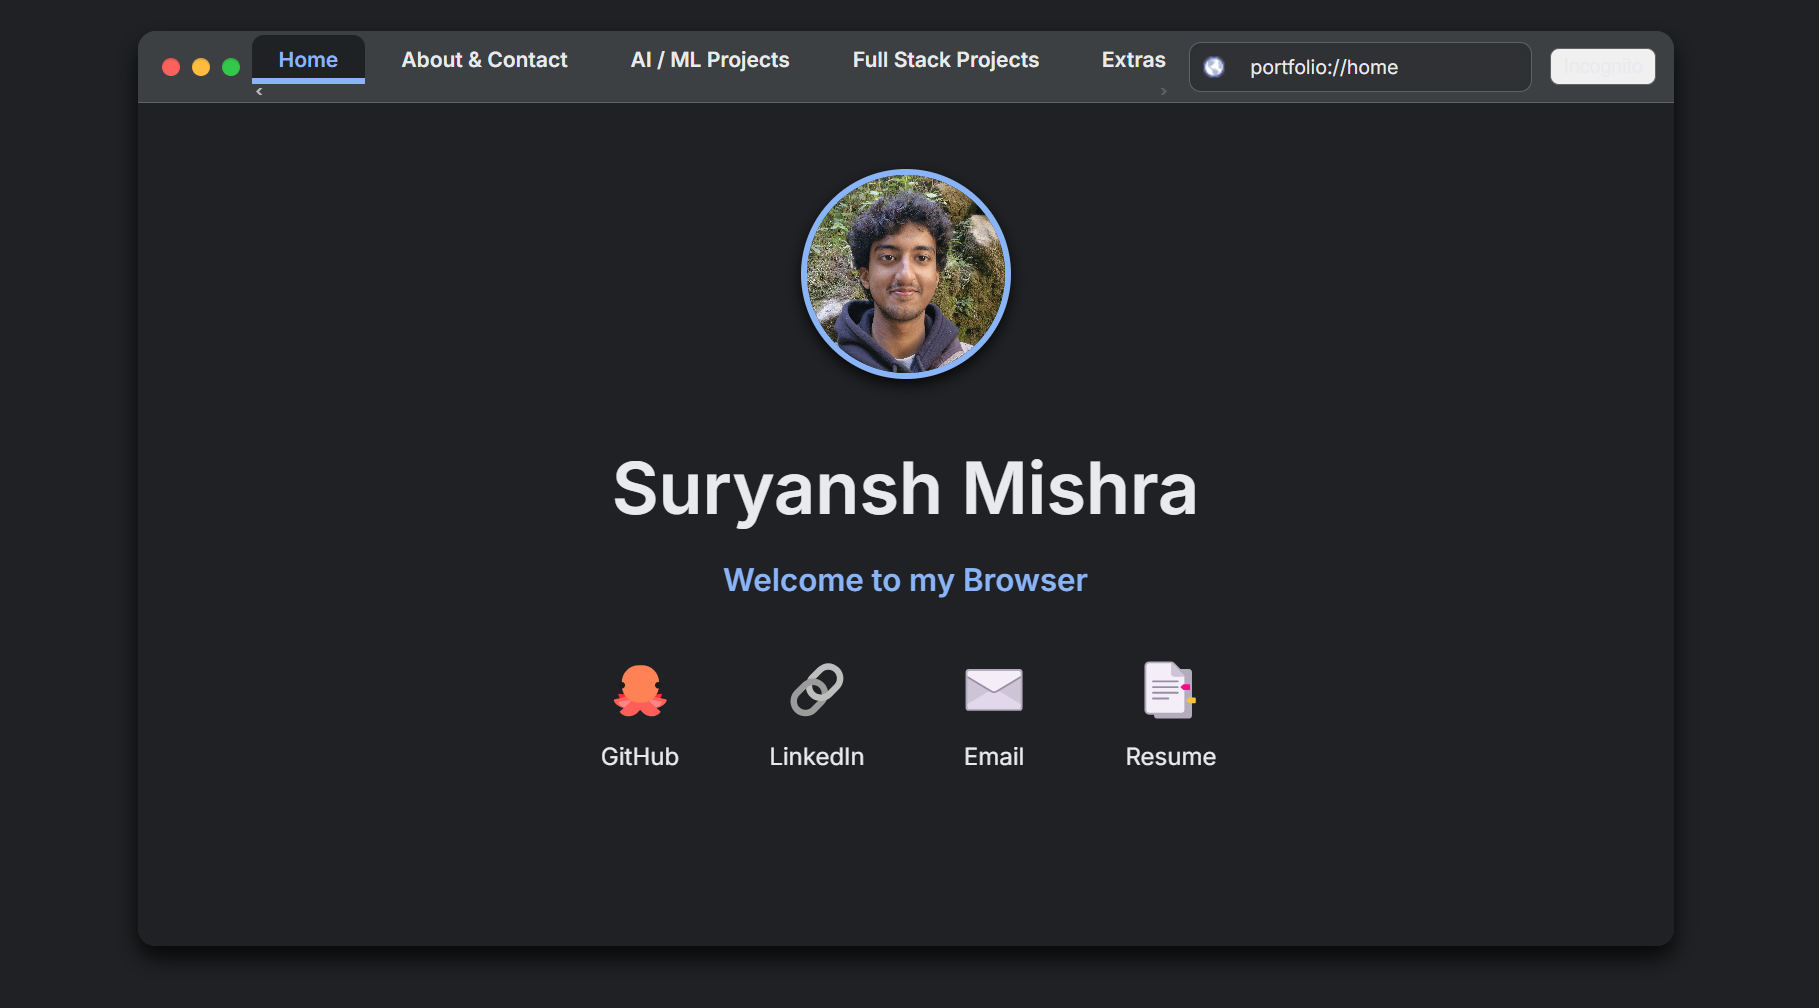Open the Email envelope icon
Viewport: 1819px width, 1008px height.
coord(993,690)
